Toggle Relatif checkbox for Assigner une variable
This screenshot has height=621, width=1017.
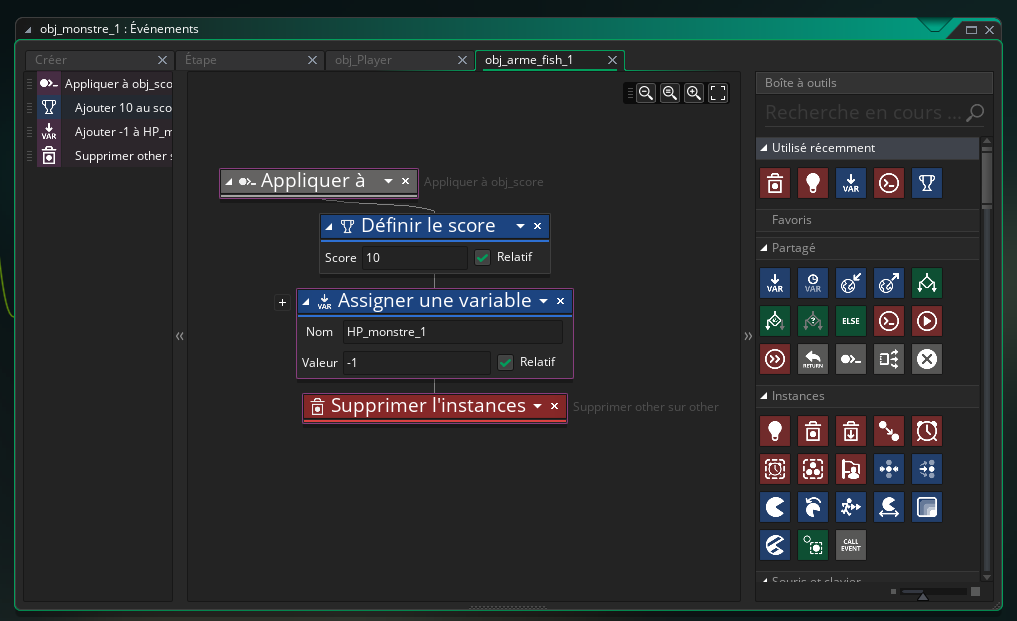pos(505,362)
